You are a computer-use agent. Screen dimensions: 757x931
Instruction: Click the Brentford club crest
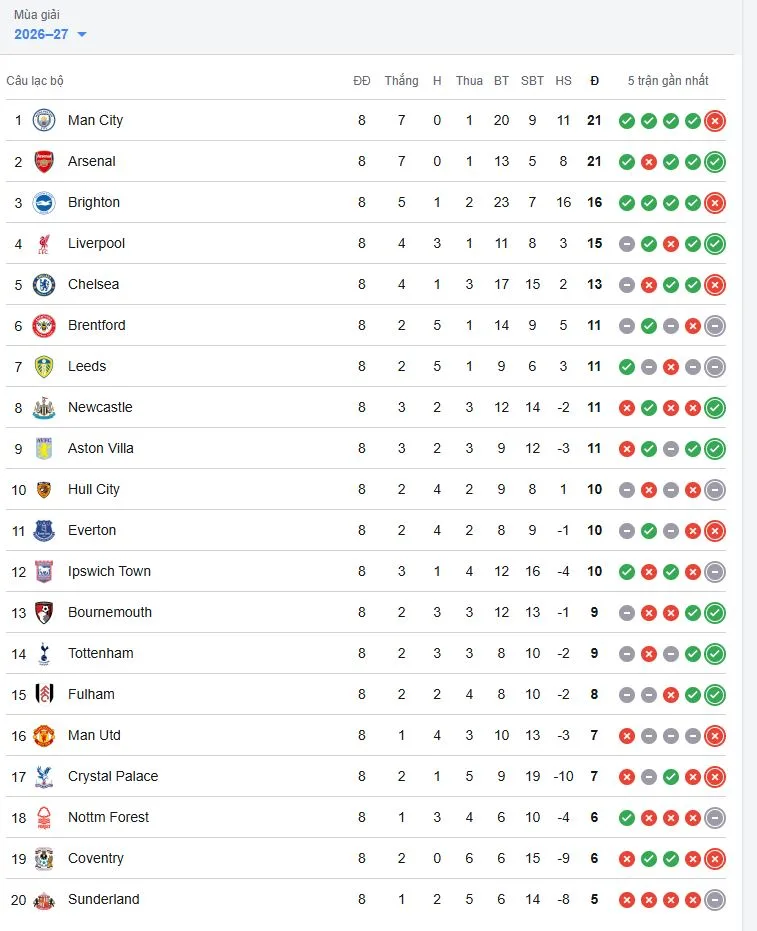coord(44,325)
